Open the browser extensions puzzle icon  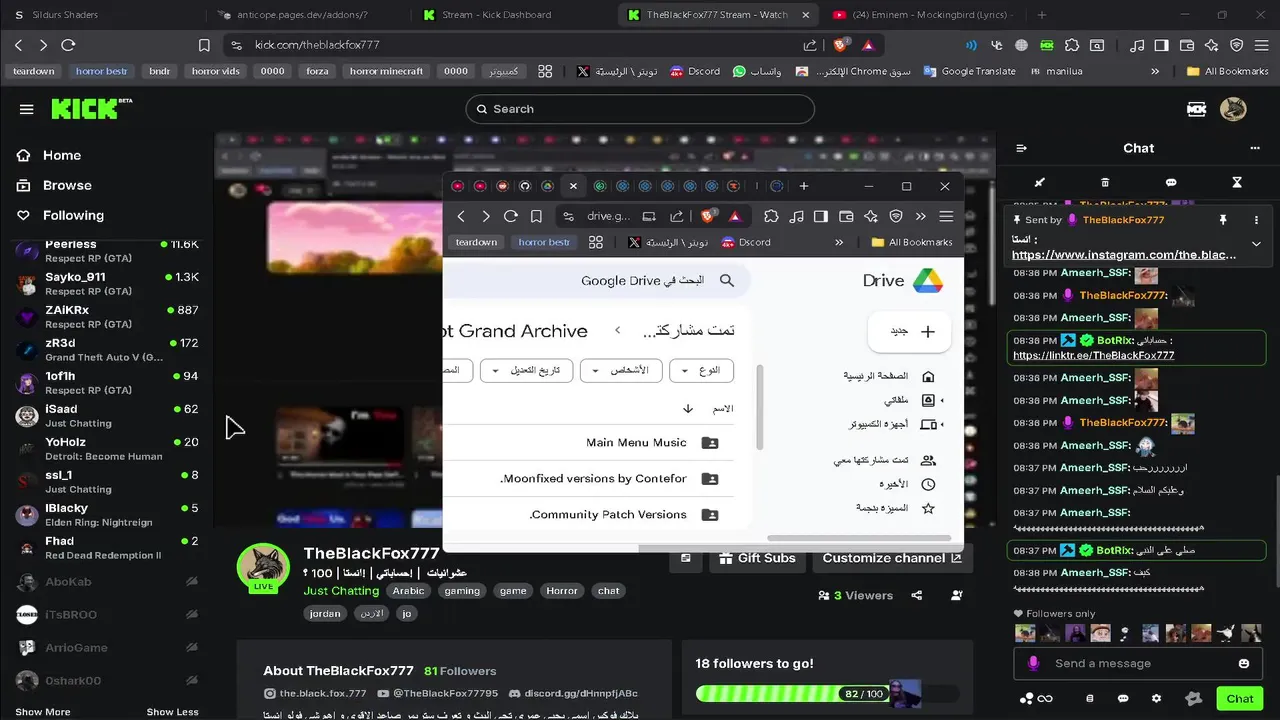(x=1072, y=45)
